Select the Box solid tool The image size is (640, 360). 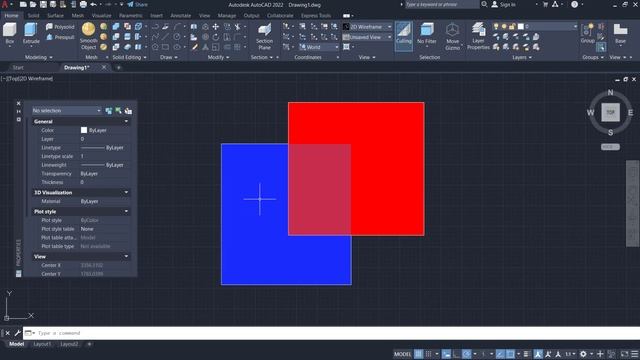[x=10, y=33]
